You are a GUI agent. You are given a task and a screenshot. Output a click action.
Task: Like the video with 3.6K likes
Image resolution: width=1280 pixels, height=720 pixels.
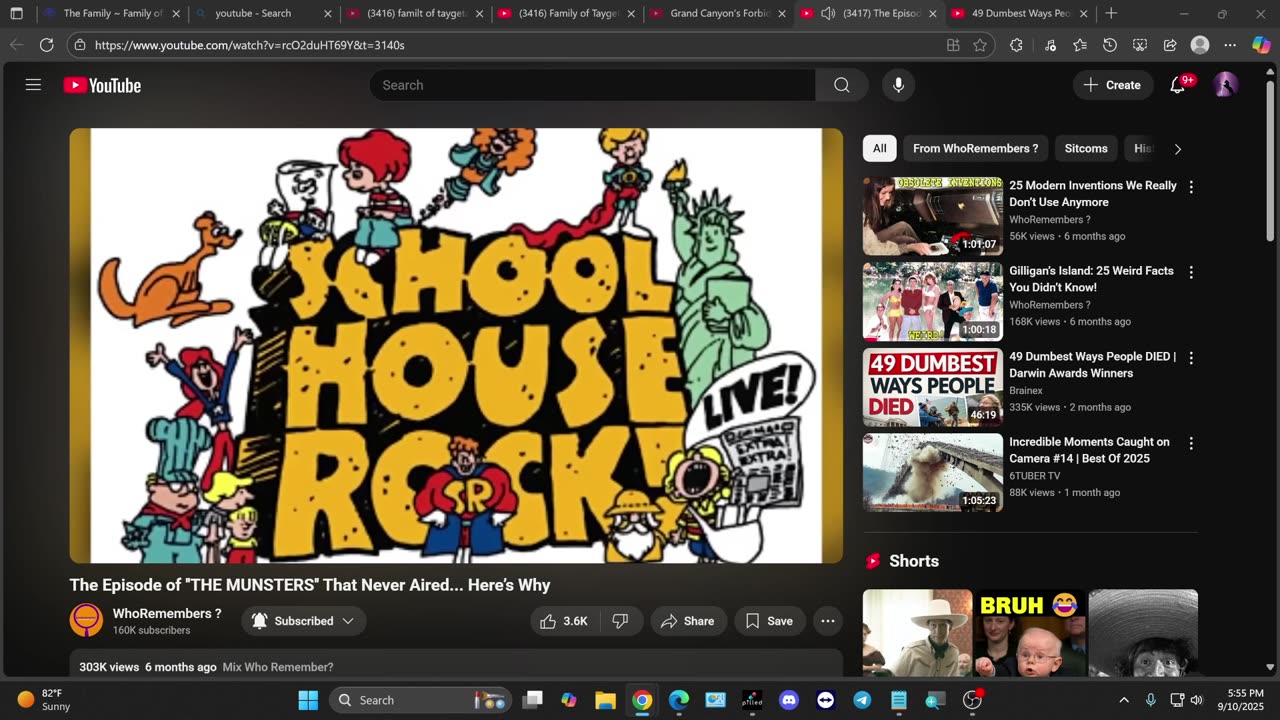pyautogui.click(x=564, y=621)
